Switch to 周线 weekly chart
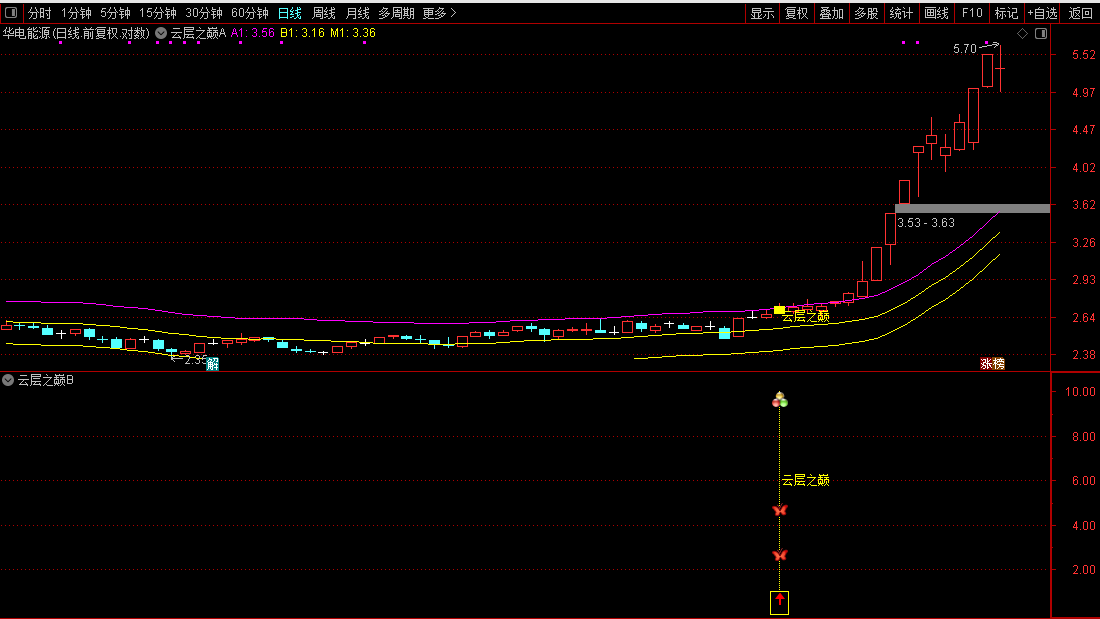This screenshot has height=619, width=1100. click(x=323, y=13)
